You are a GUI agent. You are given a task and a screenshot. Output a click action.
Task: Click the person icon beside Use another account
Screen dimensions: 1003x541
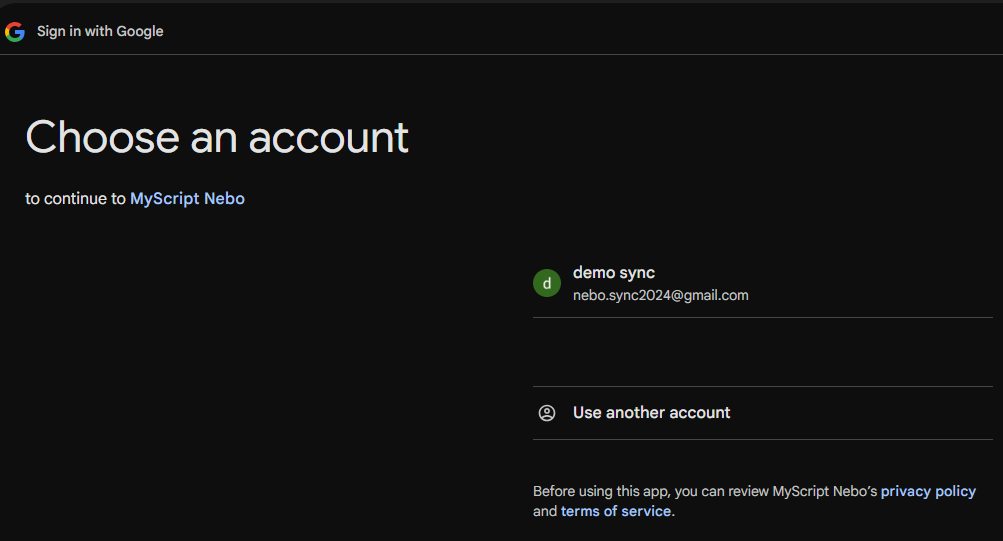pos(547,413)
